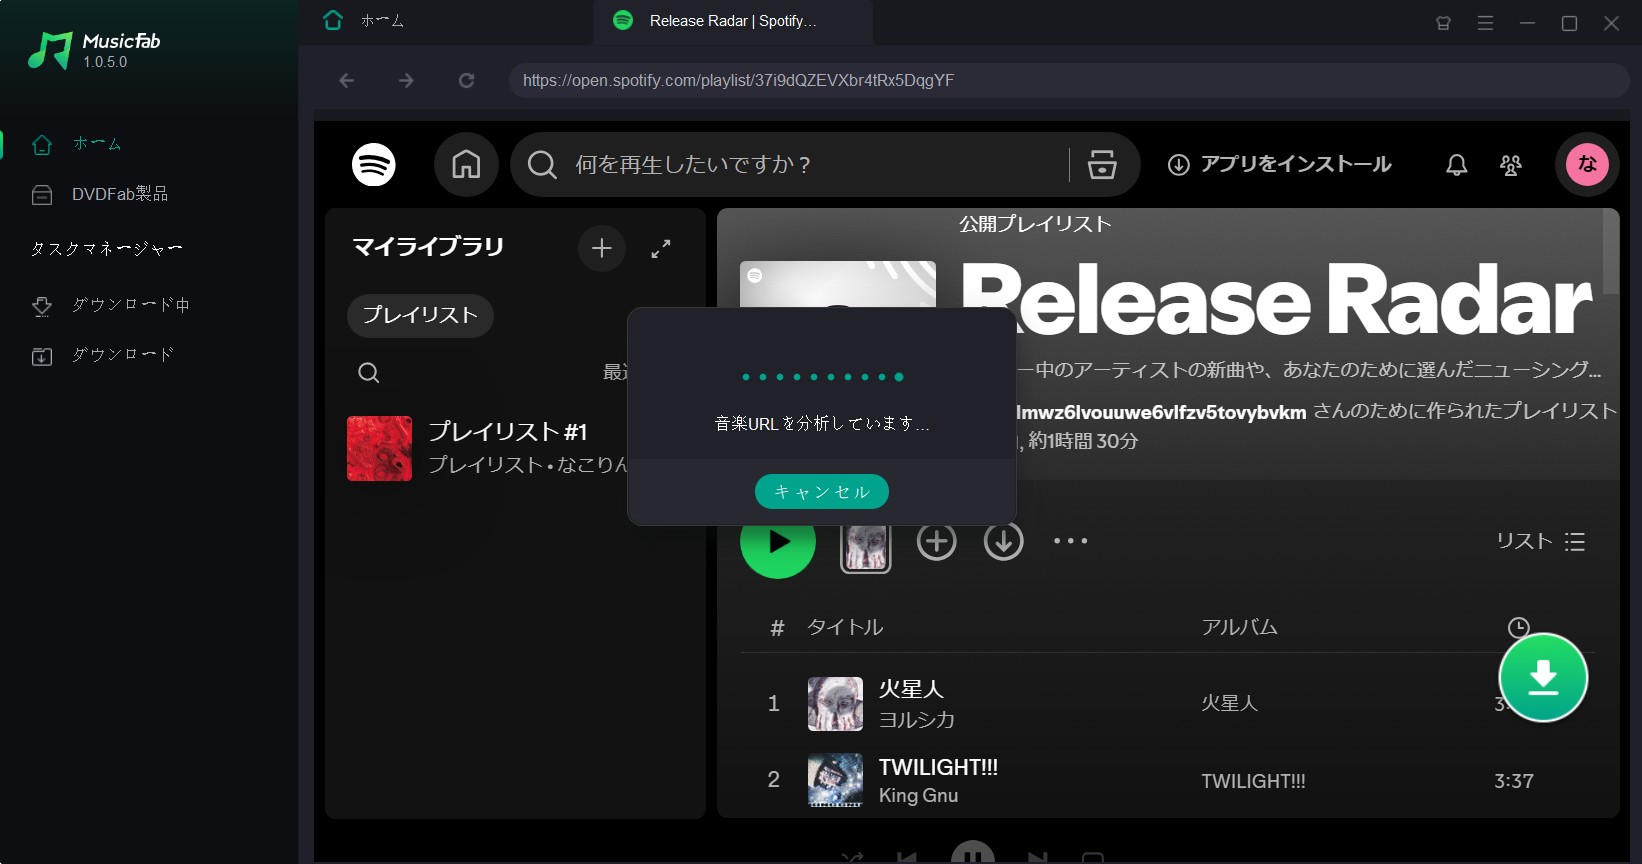Open the TWILIGHT!!! album link

coord(1253,781)
